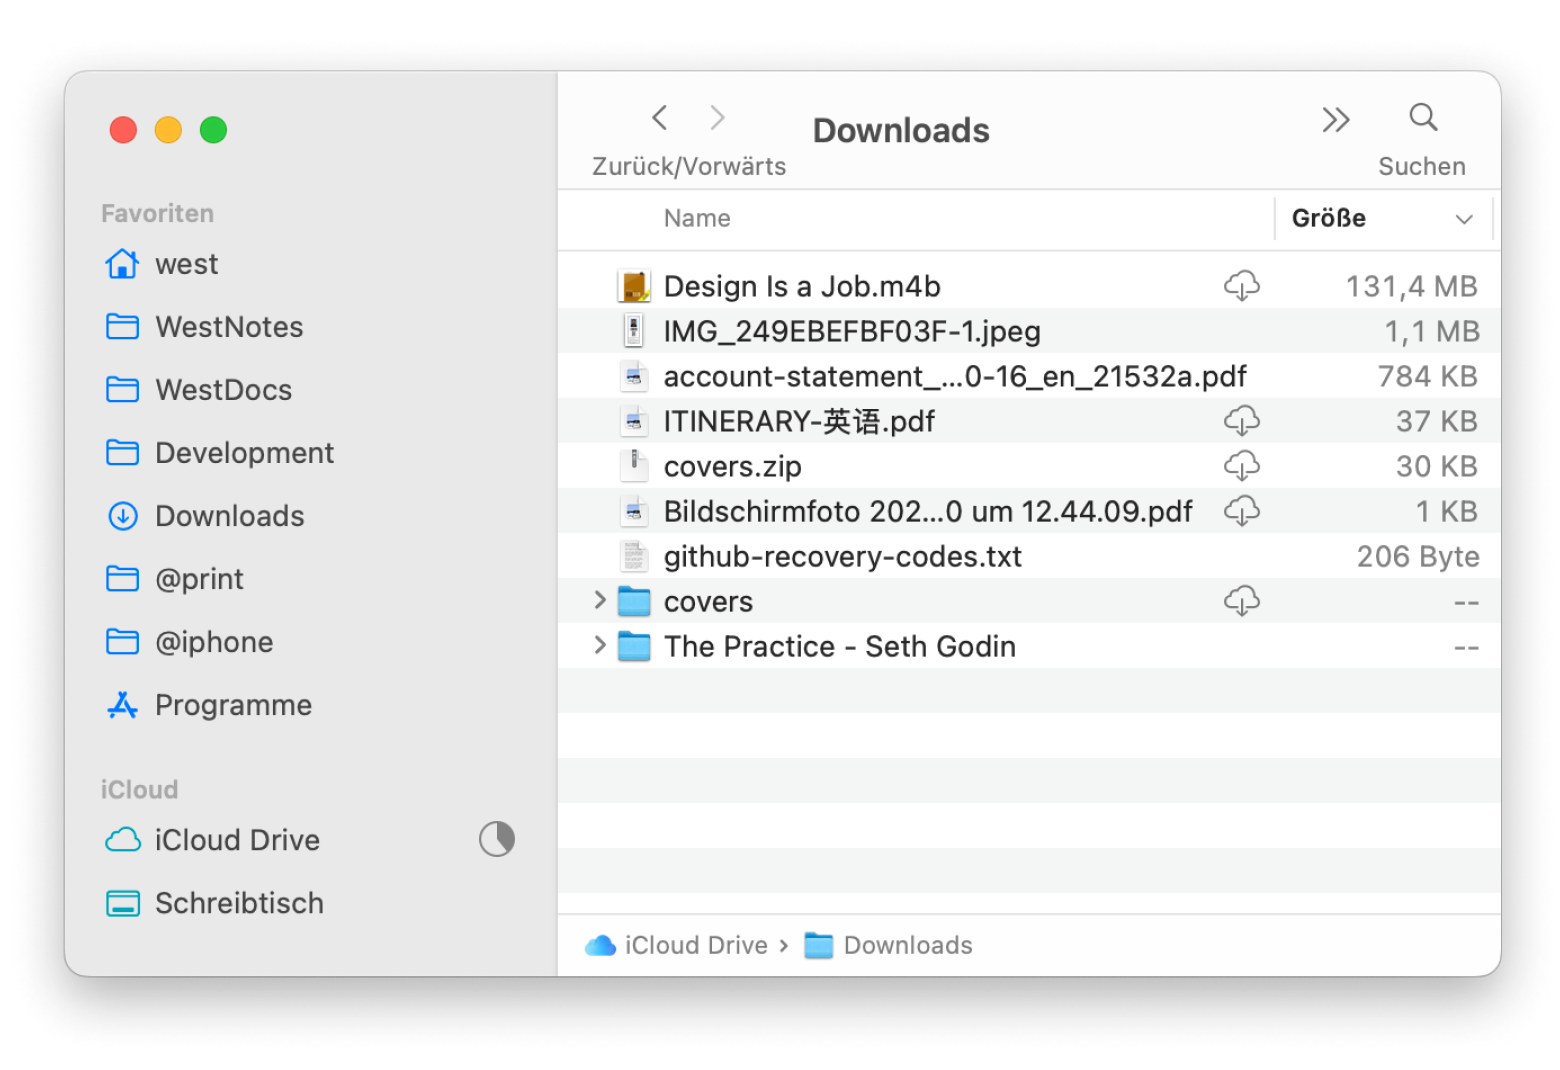The height and width of the screenshot is (1070, 1560).
Task: Click the 206 Byte size value
Action: tap(1417, 556)
